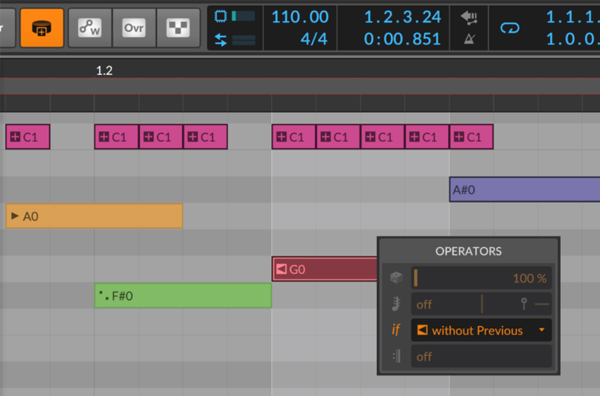Toggle the arranger loop button
Image resolution: width=600 pixels, height=396 pixels.
510,28
